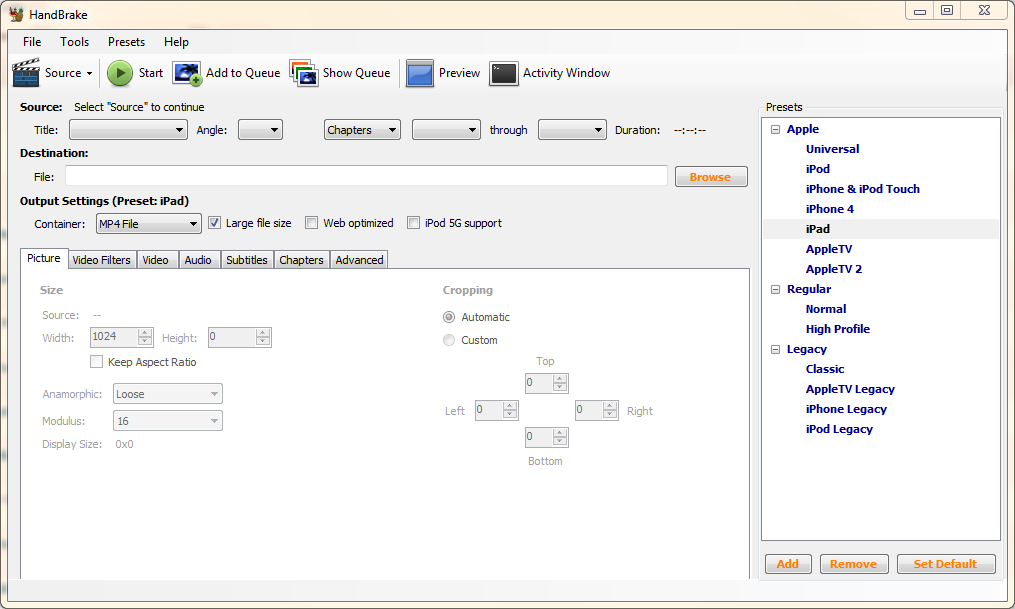
Task: Select the AppleTV Legacy preset
Action: point(850,390)
